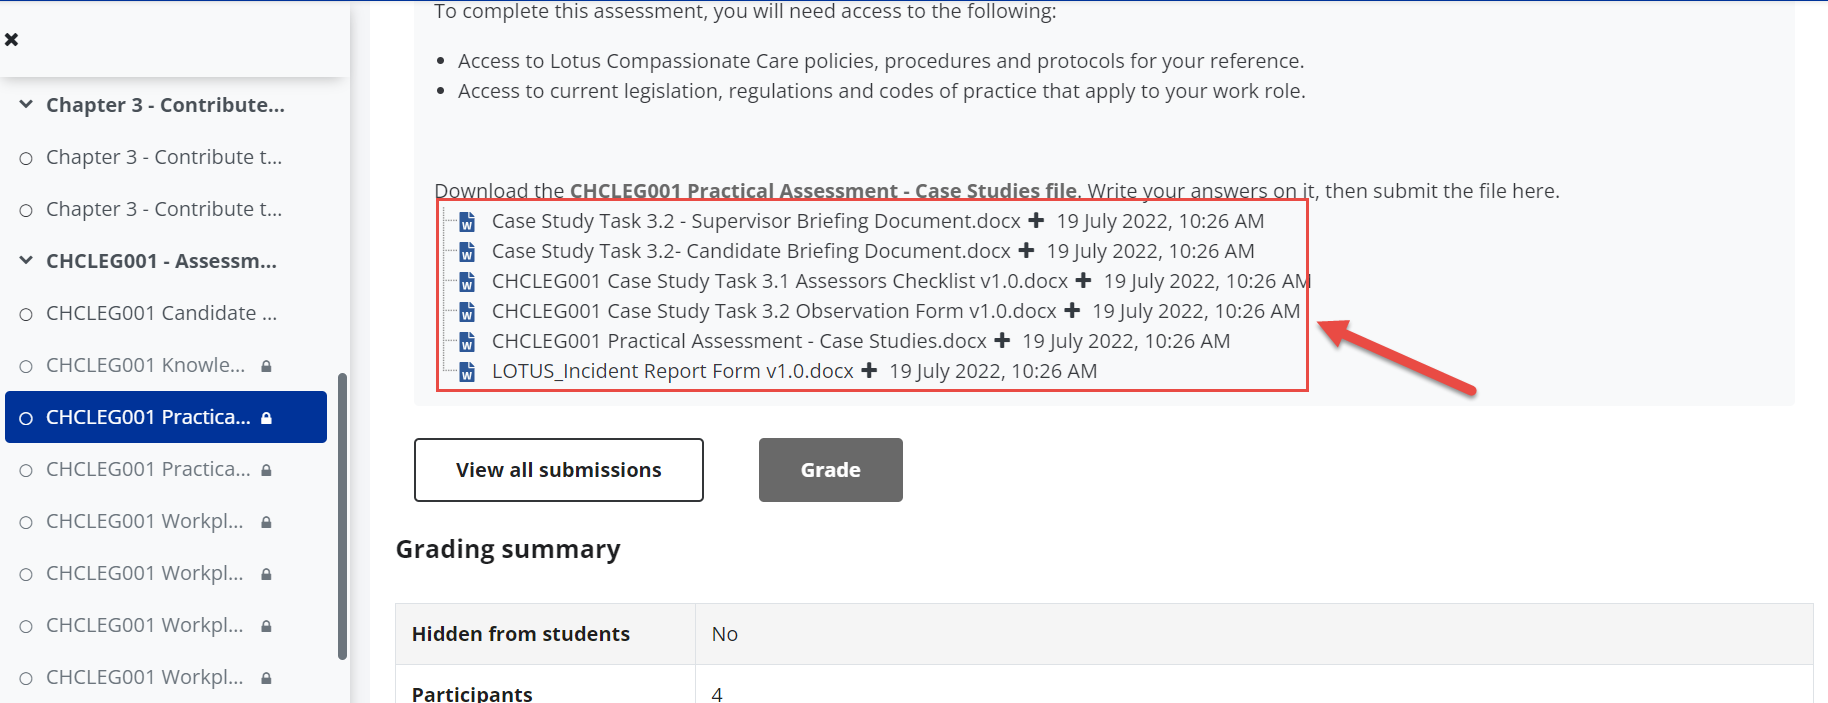The height and width of the screenshot is (703, 1828).
Task: Click Word icon beside Assessors Checklist file
Action: [467, 282]
